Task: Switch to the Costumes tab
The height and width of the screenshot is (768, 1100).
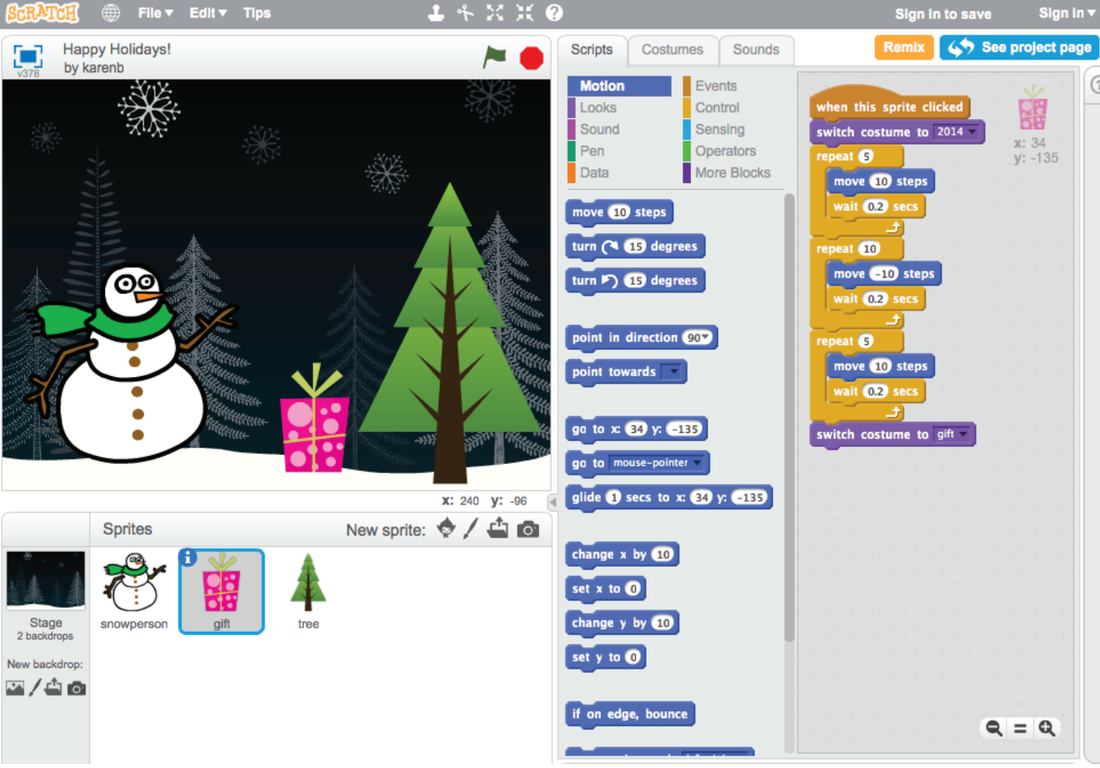Action: tap(672, 50)
